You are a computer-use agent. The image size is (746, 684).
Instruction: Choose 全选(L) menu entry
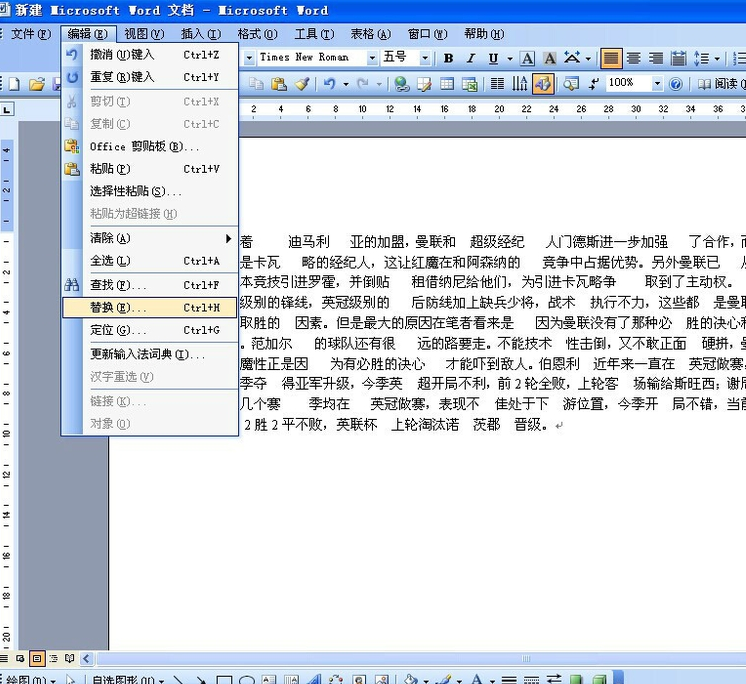point(149,261)
